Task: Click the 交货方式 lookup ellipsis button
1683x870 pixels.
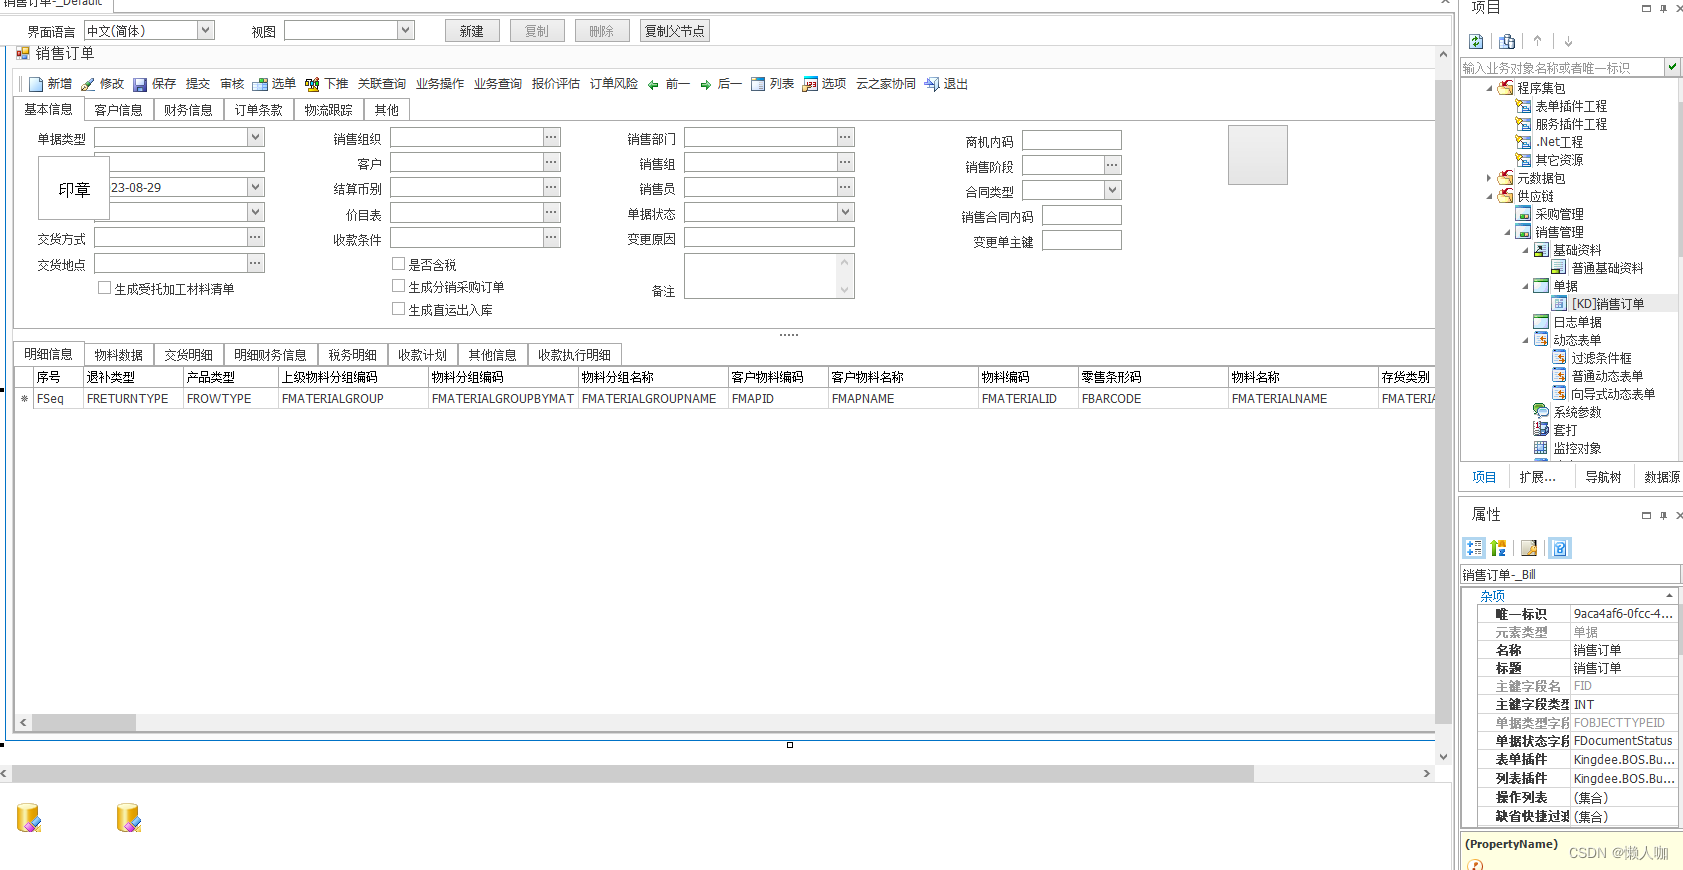Action: click(x=256, y=237)
